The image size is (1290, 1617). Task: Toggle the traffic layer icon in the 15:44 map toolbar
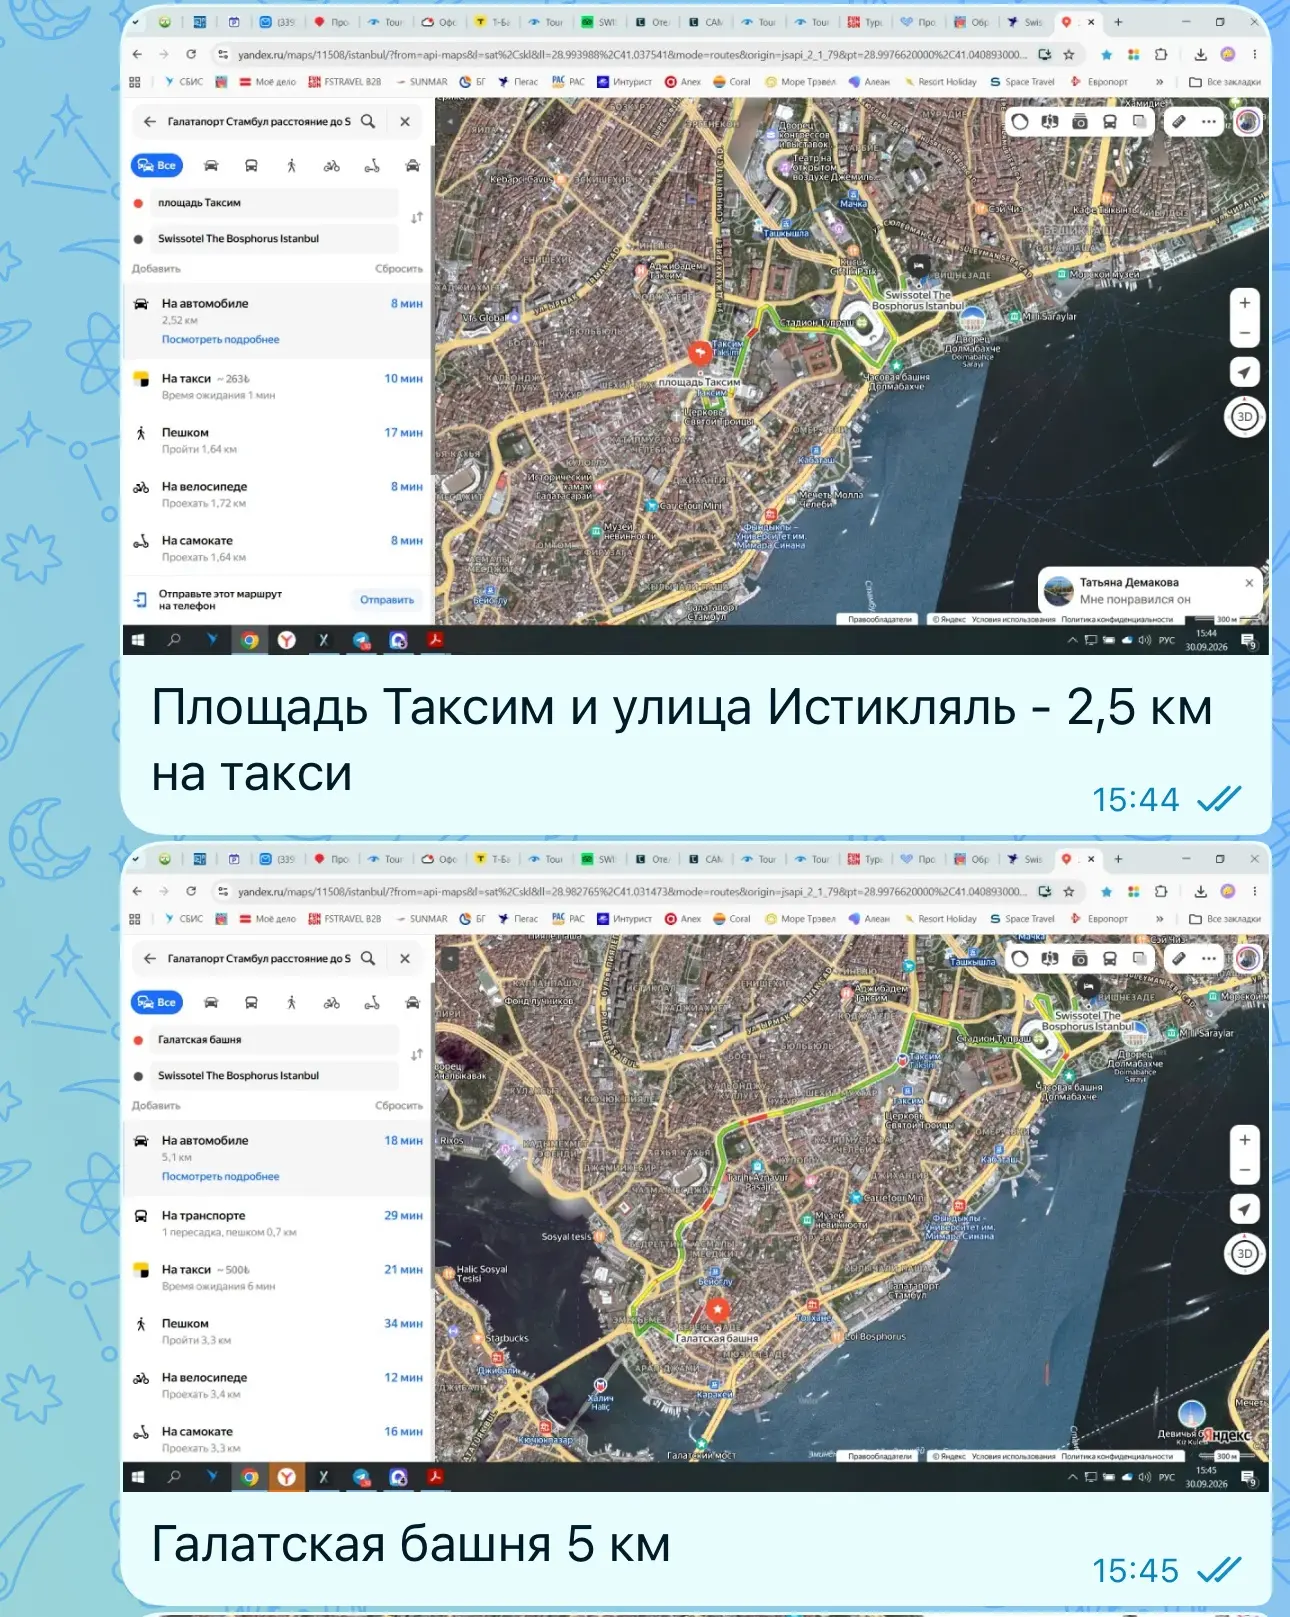coord(1019,122)
